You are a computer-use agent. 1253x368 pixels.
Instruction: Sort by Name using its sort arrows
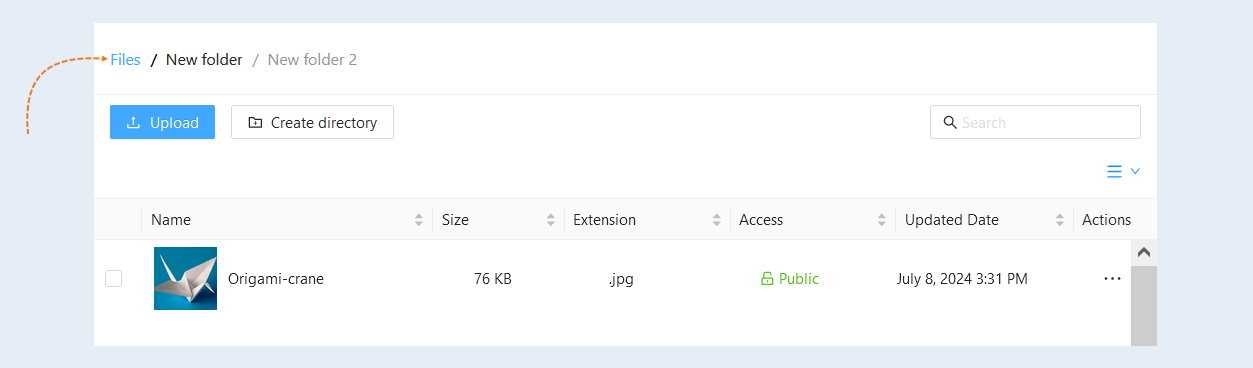point(419,220)
